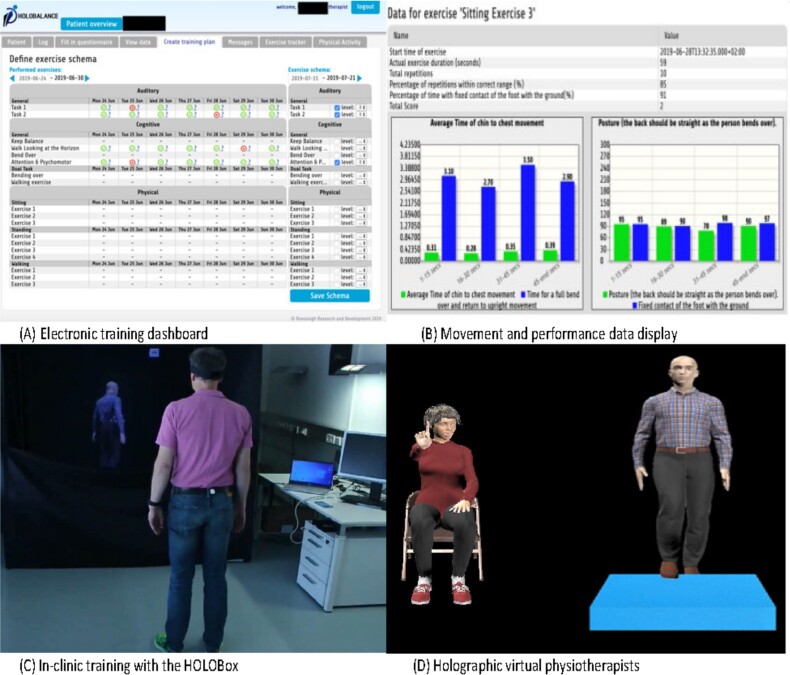790x675 pixels.
Task: Open level selector for Keep Balance
Action: pos(362,141)
